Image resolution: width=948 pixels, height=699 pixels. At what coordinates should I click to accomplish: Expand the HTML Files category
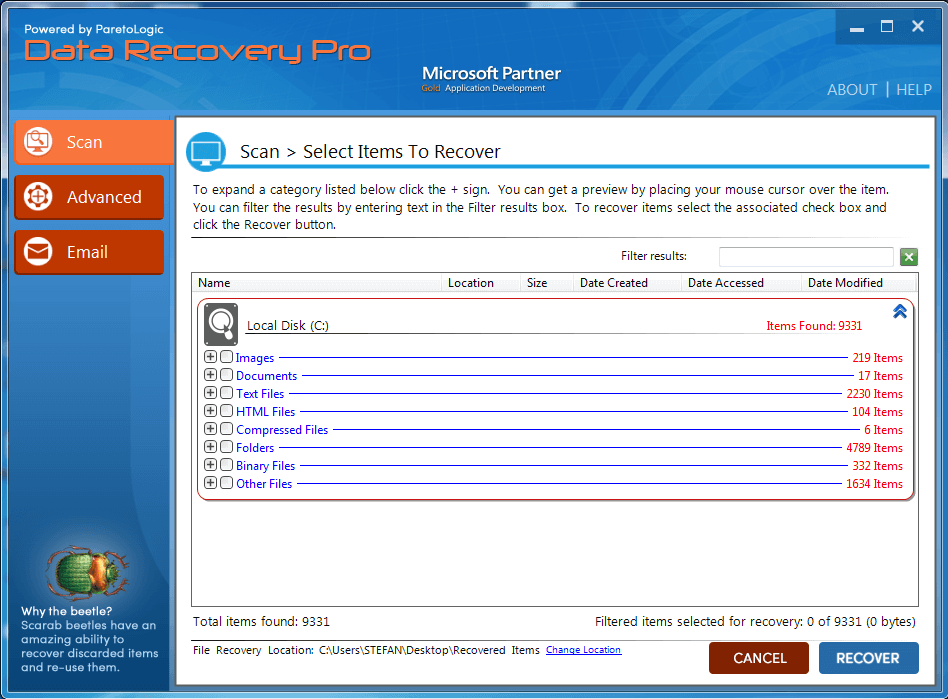(210, 411)
